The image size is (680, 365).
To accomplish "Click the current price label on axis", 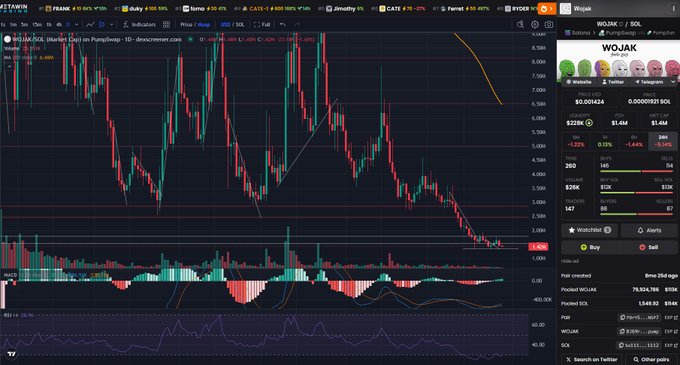I will [538, 247].
